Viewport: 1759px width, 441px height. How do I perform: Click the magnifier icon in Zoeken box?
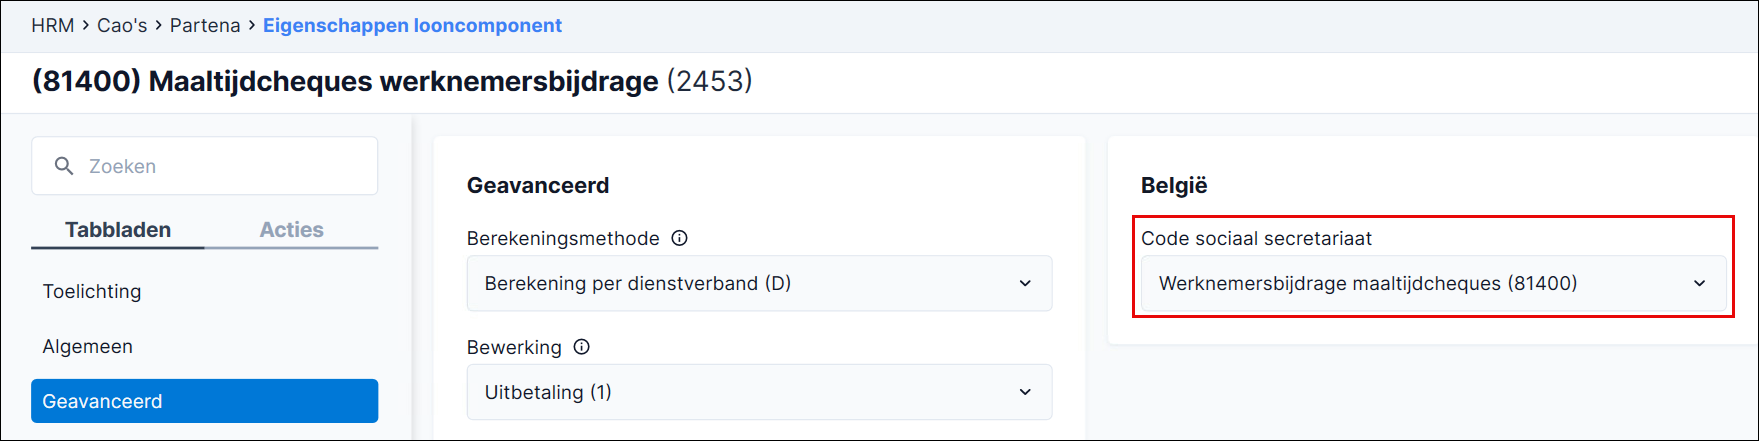click(x=64, y=166)
